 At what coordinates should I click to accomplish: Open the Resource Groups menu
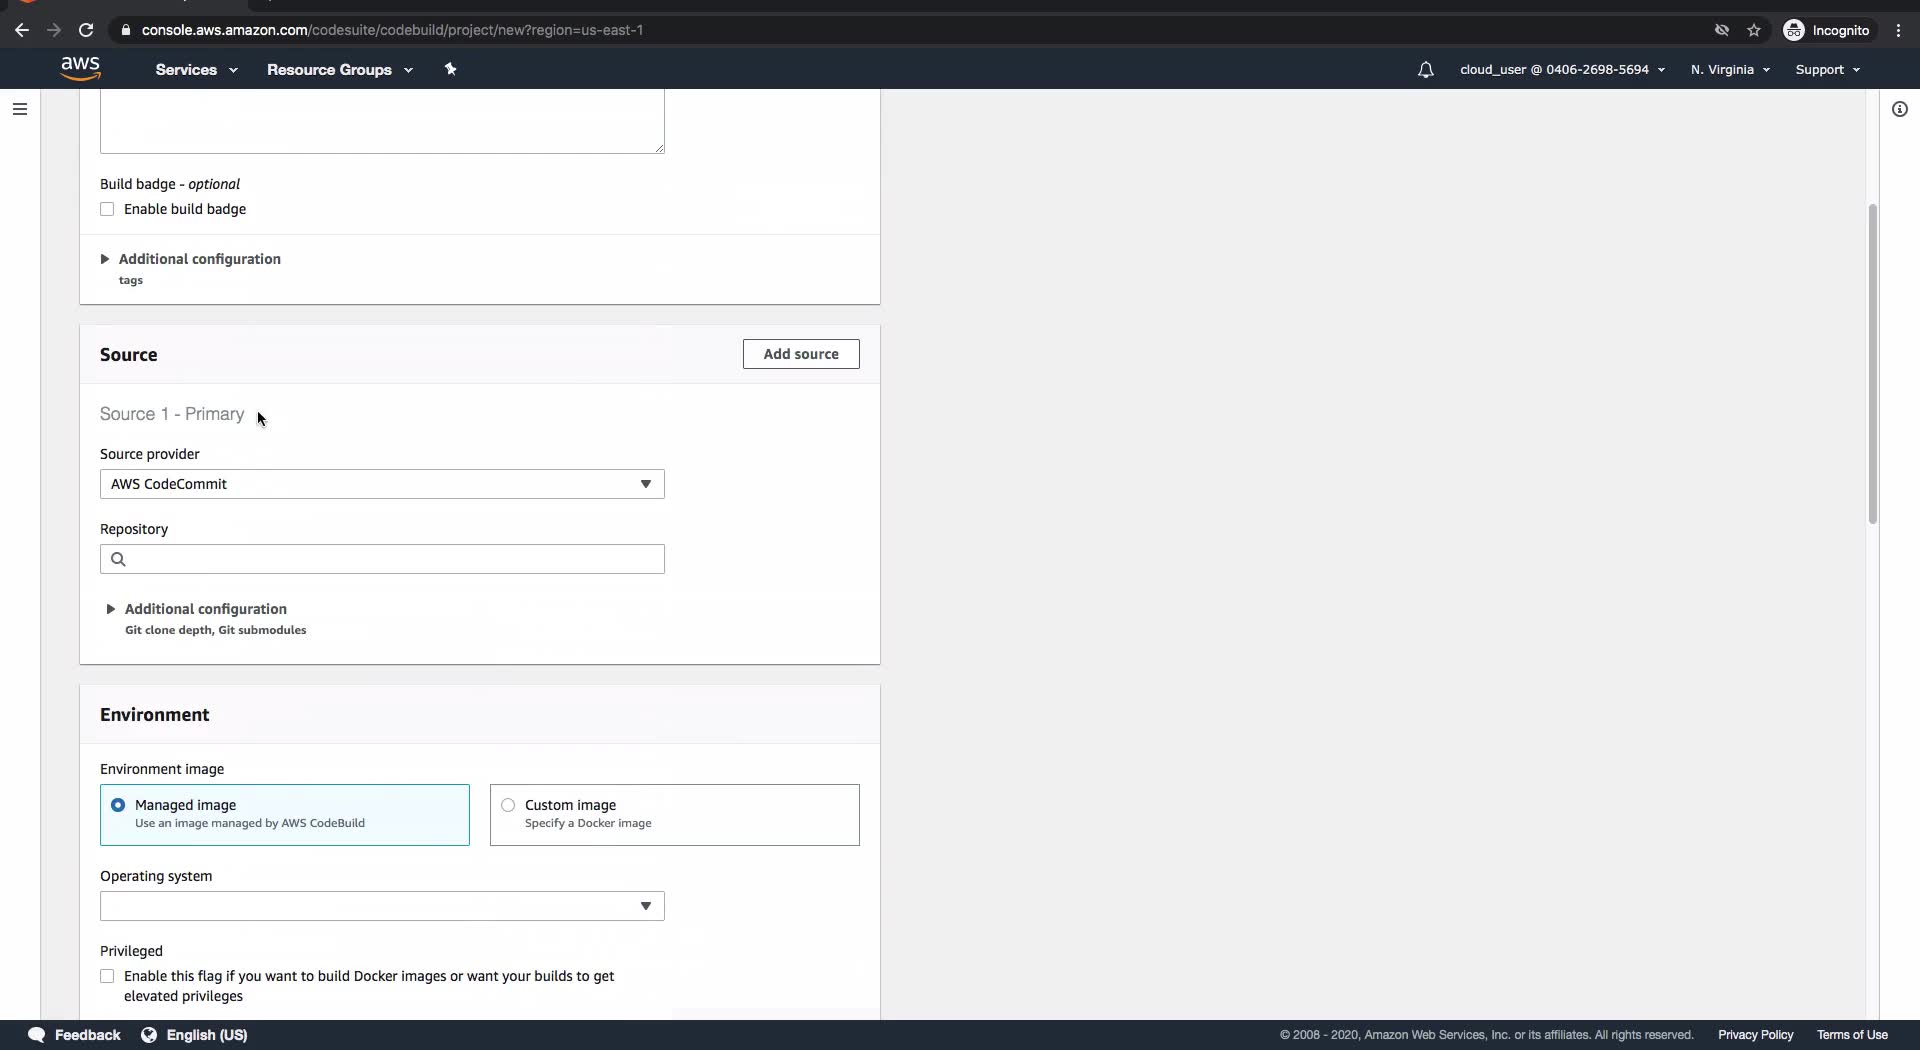click(339, 69)
